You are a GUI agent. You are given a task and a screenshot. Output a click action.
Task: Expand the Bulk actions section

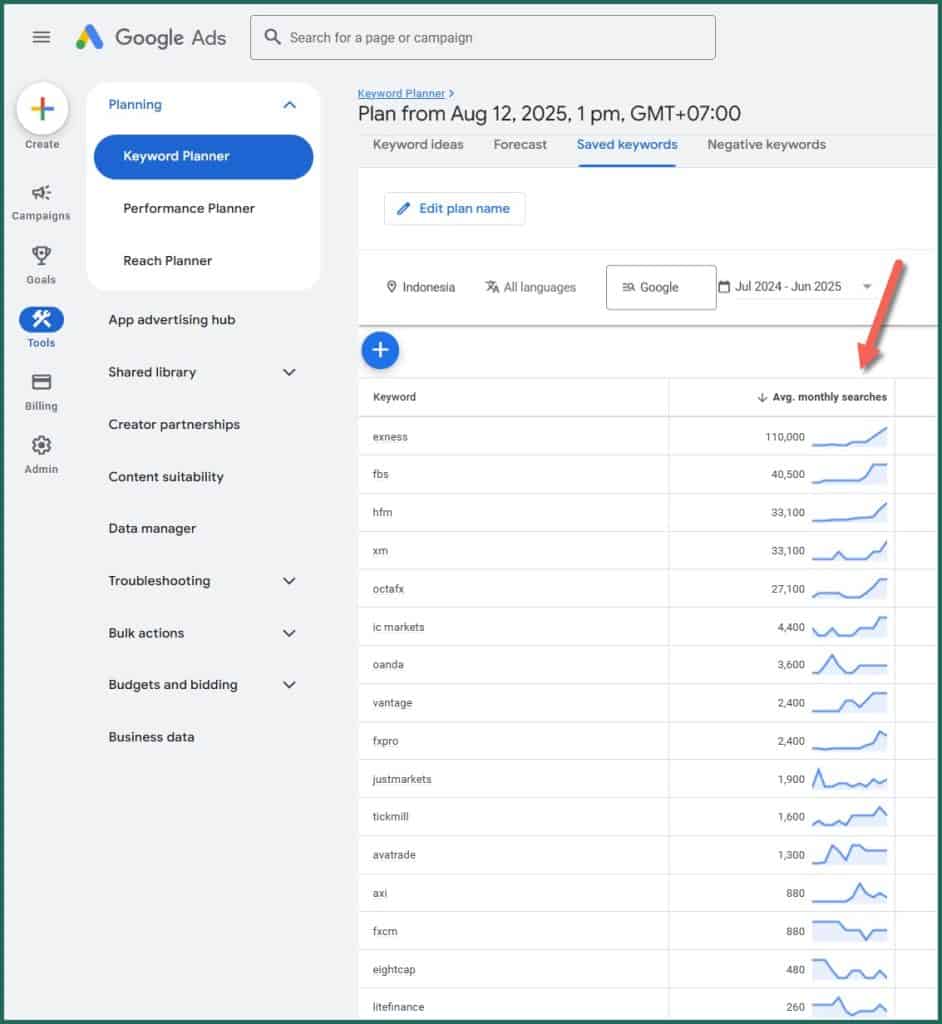289,633
